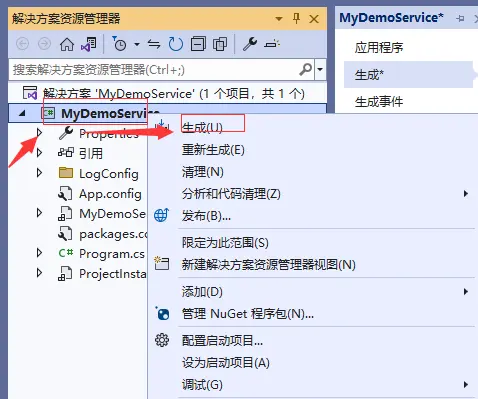Screen dimensions: 478x399
Task: Click the magnifier search icon
Action: click(305, 69)
